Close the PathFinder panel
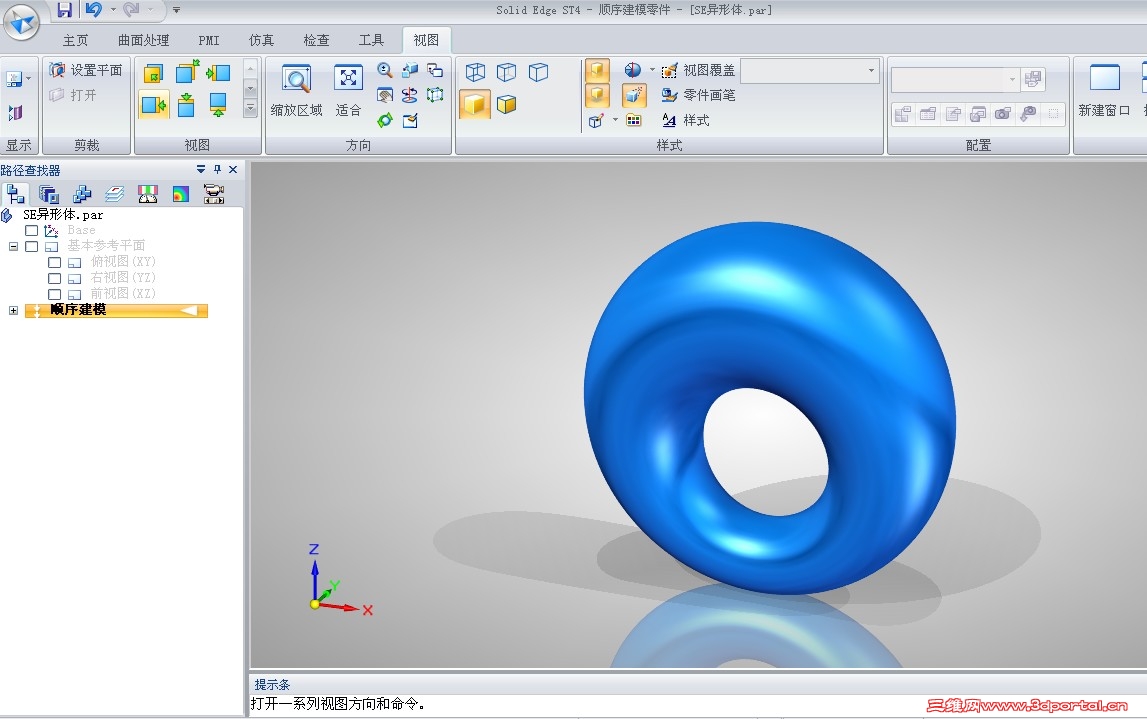The height and width of the screenshot is (719, 1147). coord(233,170)
